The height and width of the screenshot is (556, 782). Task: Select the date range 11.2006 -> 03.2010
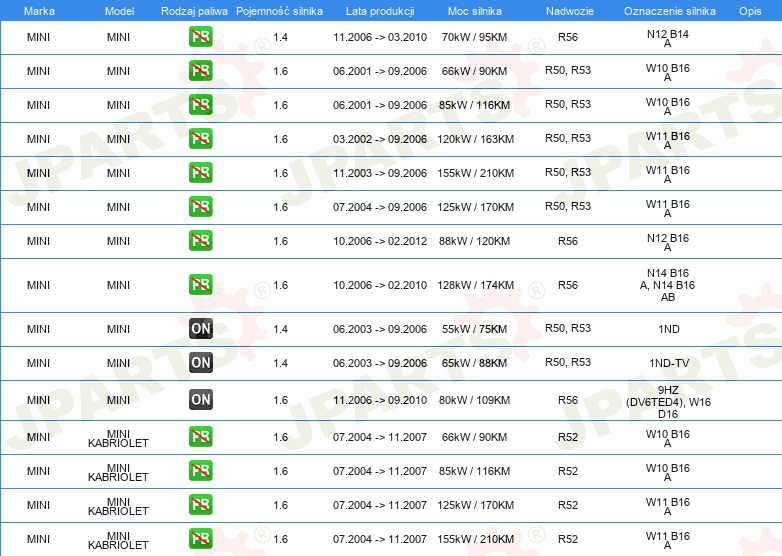click(x=380, y=37)
